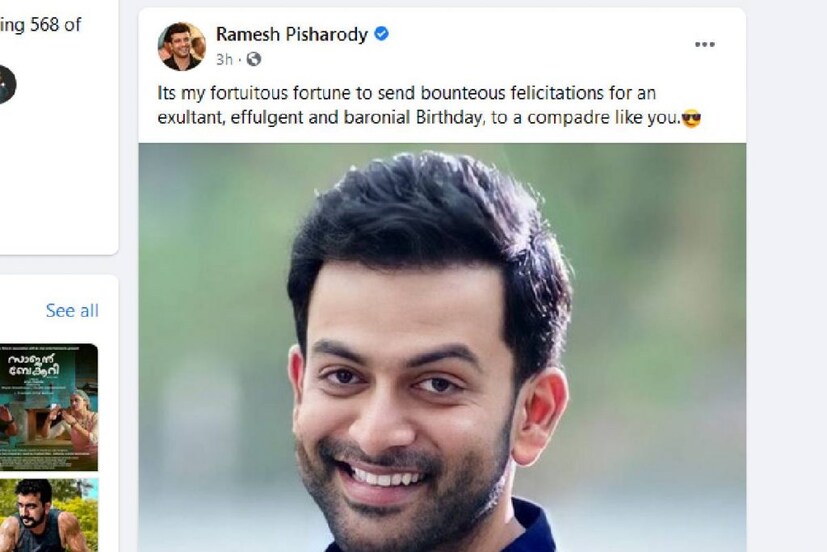Viewport: 827px width, 552px height.
Task: Click the See all link
Action: (x=72, y=311)
